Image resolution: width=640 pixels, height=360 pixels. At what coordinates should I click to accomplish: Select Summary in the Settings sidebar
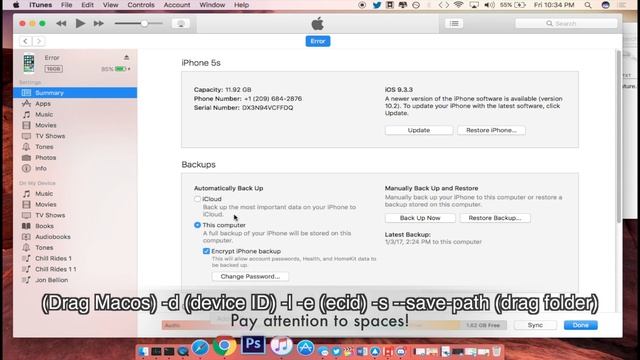tap(75, 93)
